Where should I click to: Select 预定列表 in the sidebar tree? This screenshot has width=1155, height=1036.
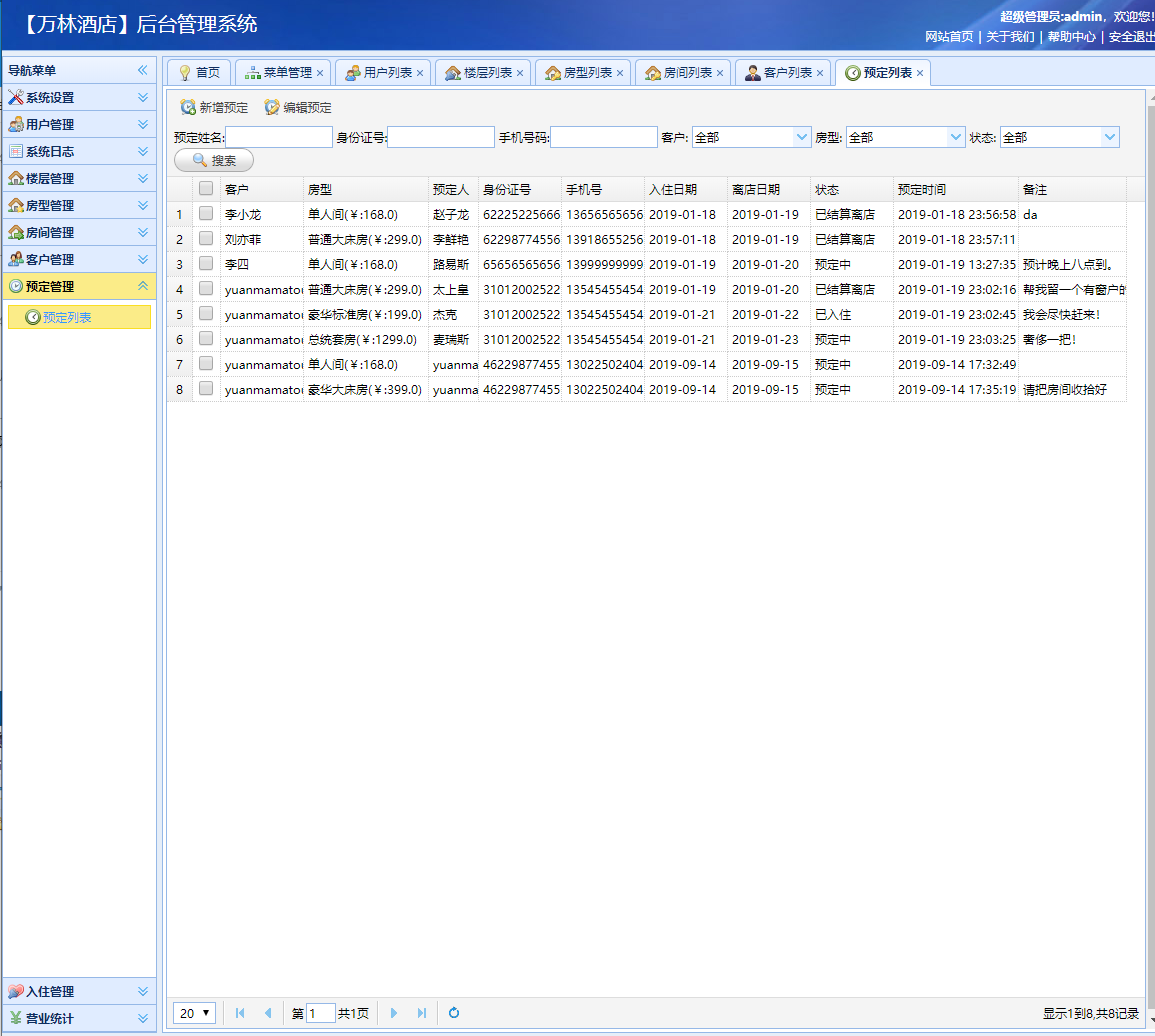tap(67, 317)
